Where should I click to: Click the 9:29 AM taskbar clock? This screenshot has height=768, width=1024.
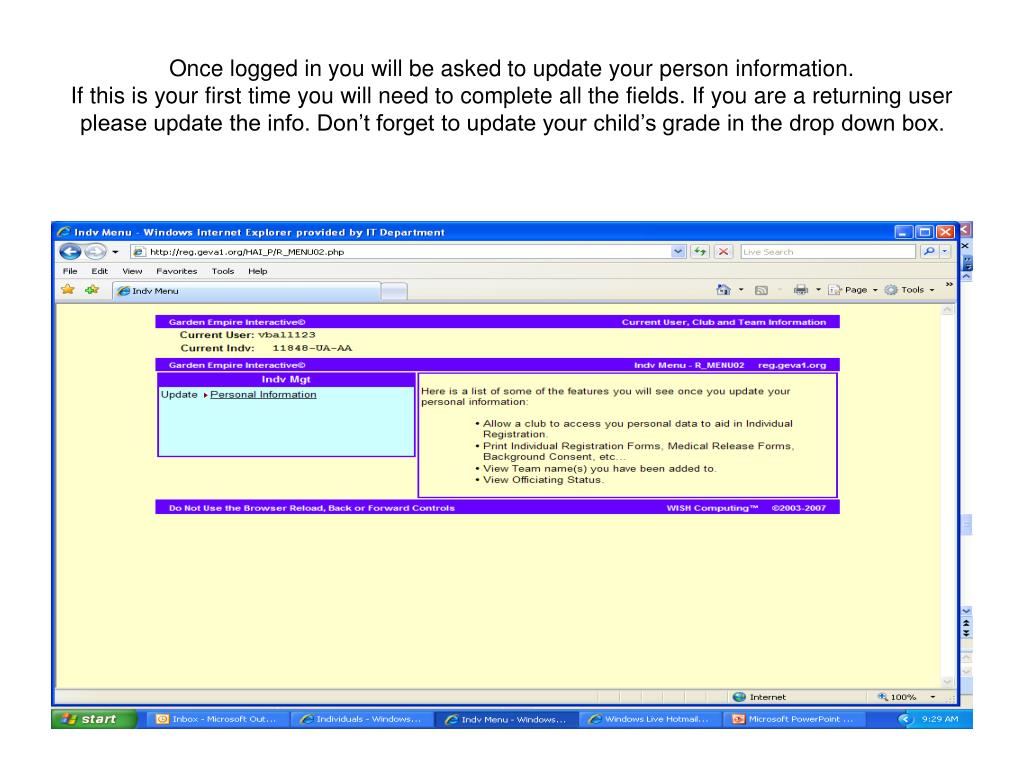click(940, 719)
